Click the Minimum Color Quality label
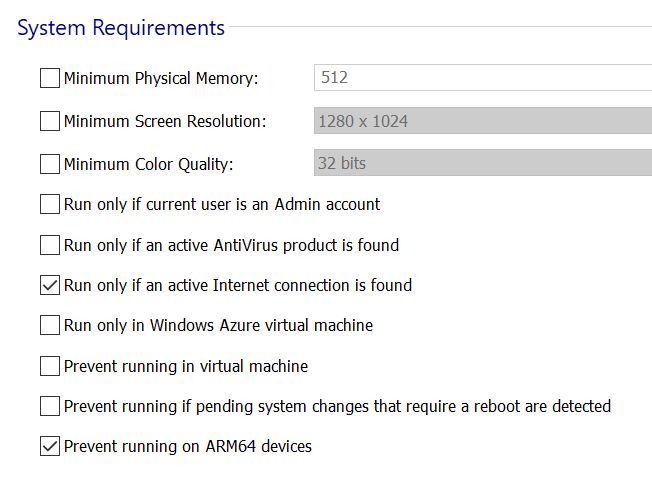The image size is (652, 480). [148, 164]
